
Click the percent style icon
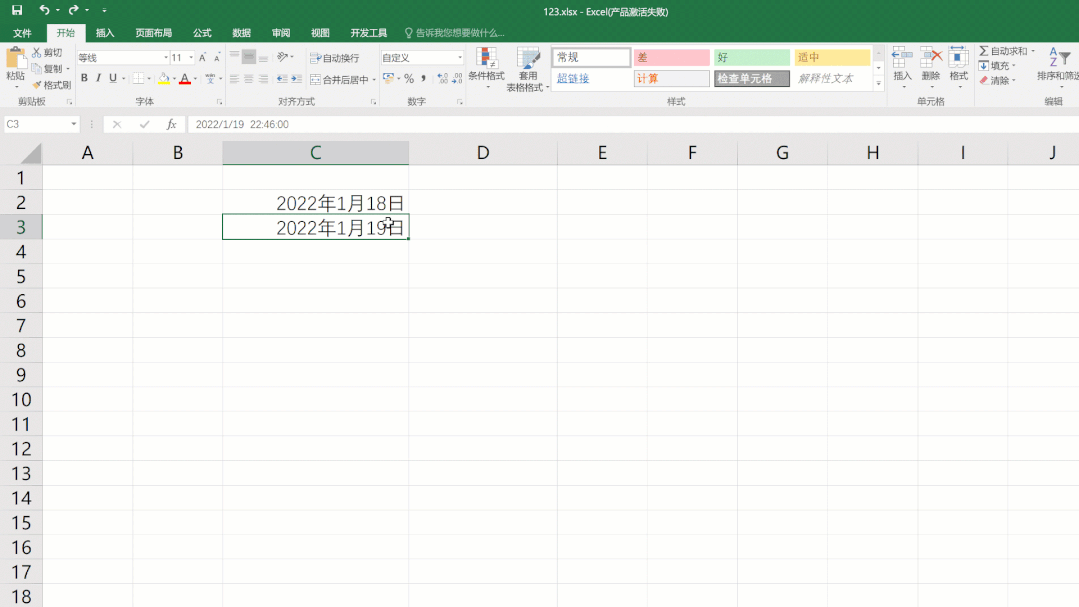[x=409, y=79]
